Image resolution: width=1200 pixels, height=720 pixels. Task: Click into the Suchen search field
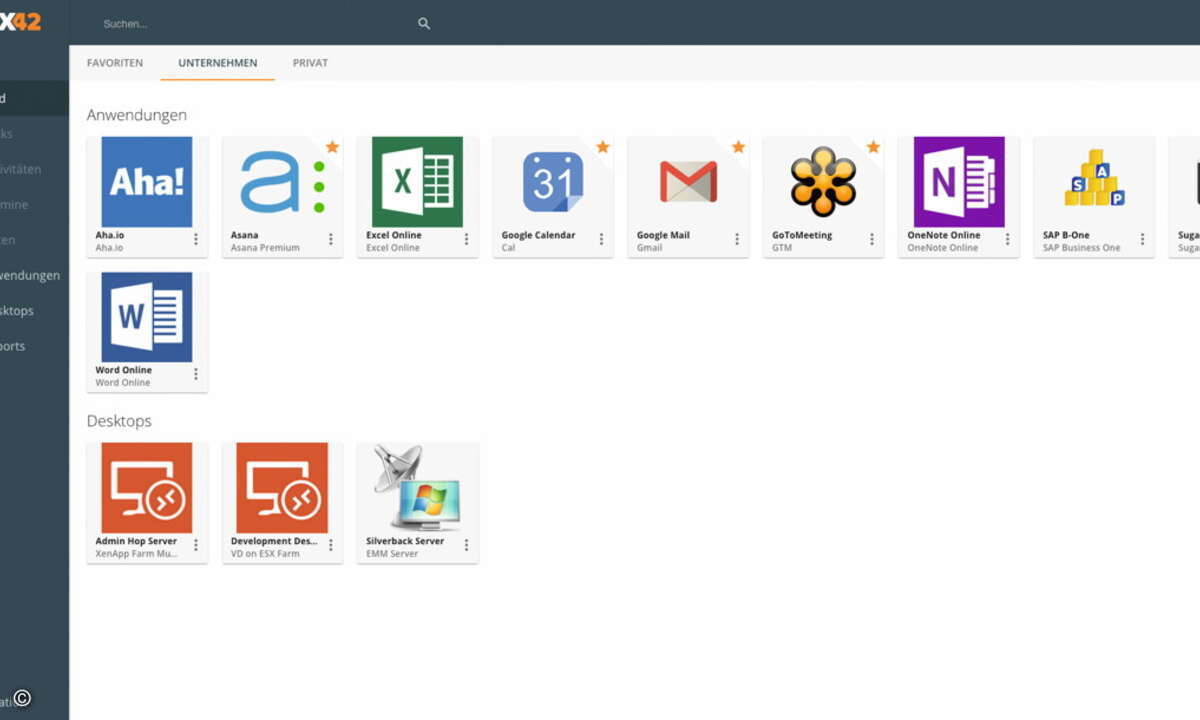(259, 23)
